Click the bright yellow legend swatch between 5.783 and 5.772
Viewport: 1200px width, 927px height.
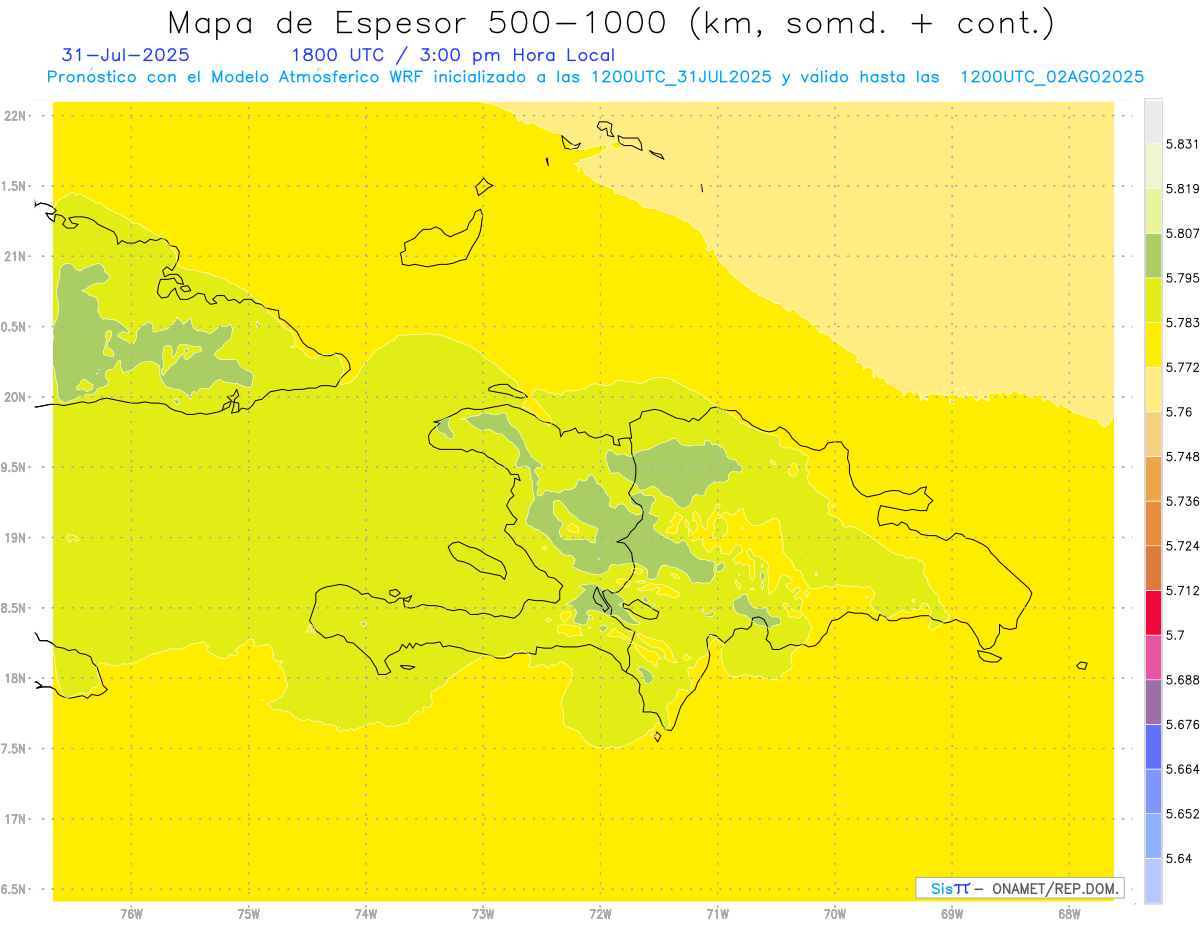point(1153,345)
